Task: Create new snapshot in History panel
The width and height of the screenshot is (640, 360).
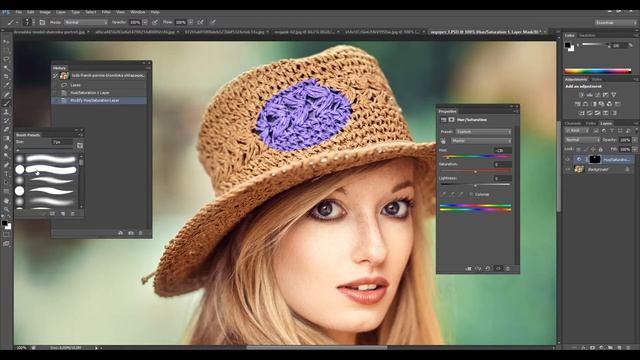Action: pyautogui.click(x=131, y=233)
